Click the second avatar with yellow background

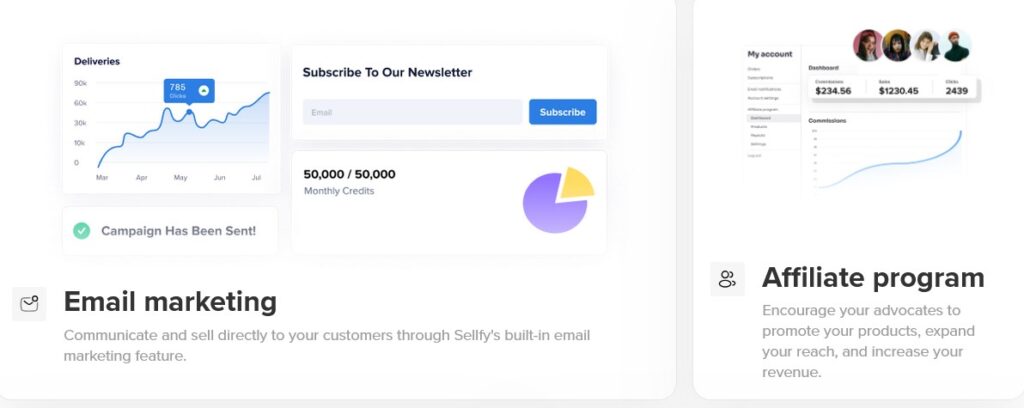[897, 45]
